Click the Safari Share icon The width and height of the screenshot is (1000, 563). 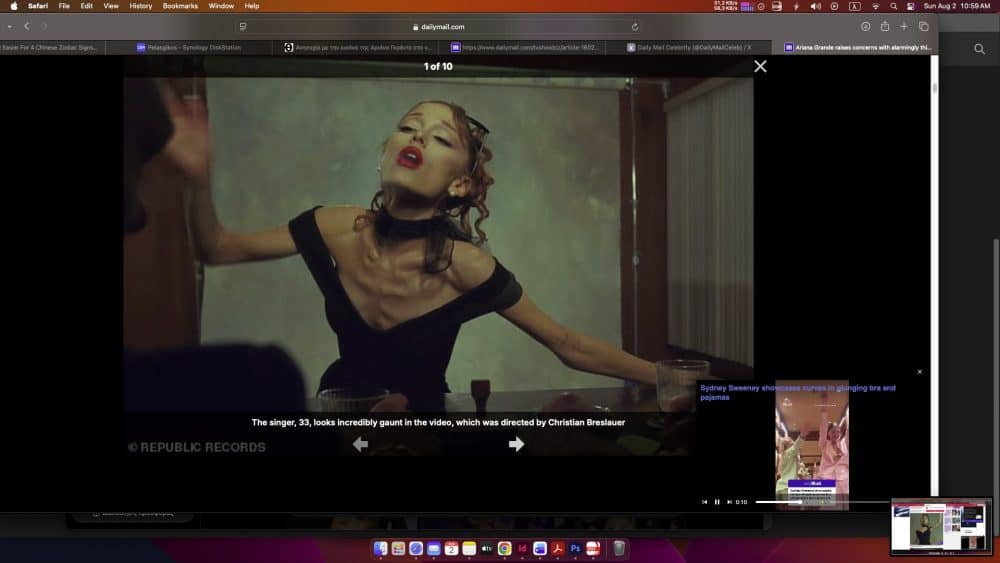click(x=885, y=26)
